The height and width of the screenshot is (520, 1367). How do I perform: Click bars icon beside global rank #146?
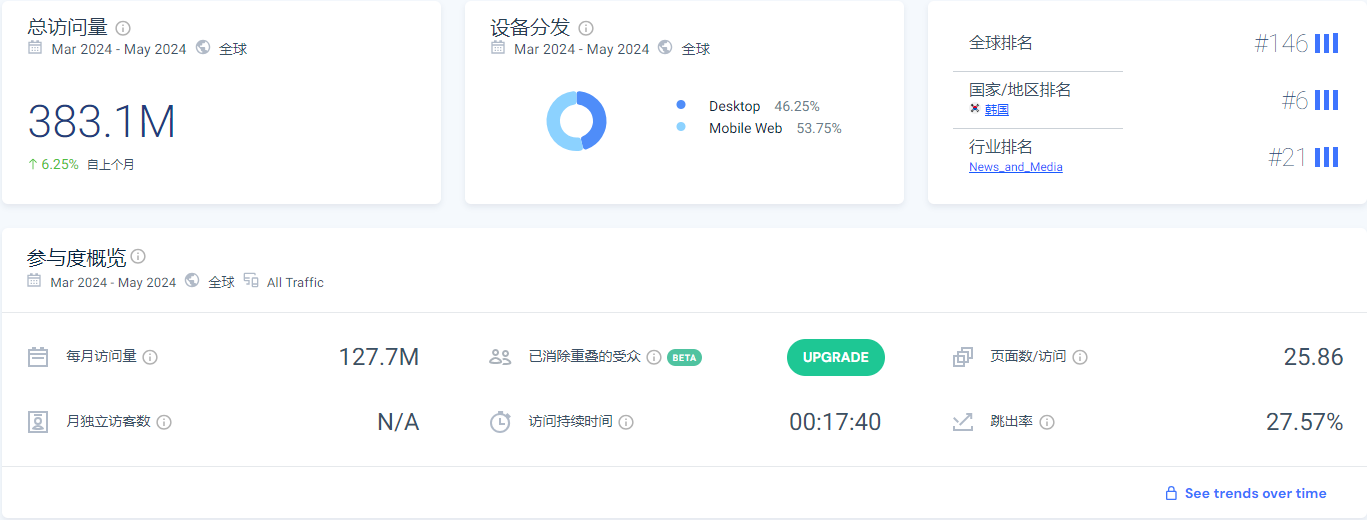point(1326,43)
